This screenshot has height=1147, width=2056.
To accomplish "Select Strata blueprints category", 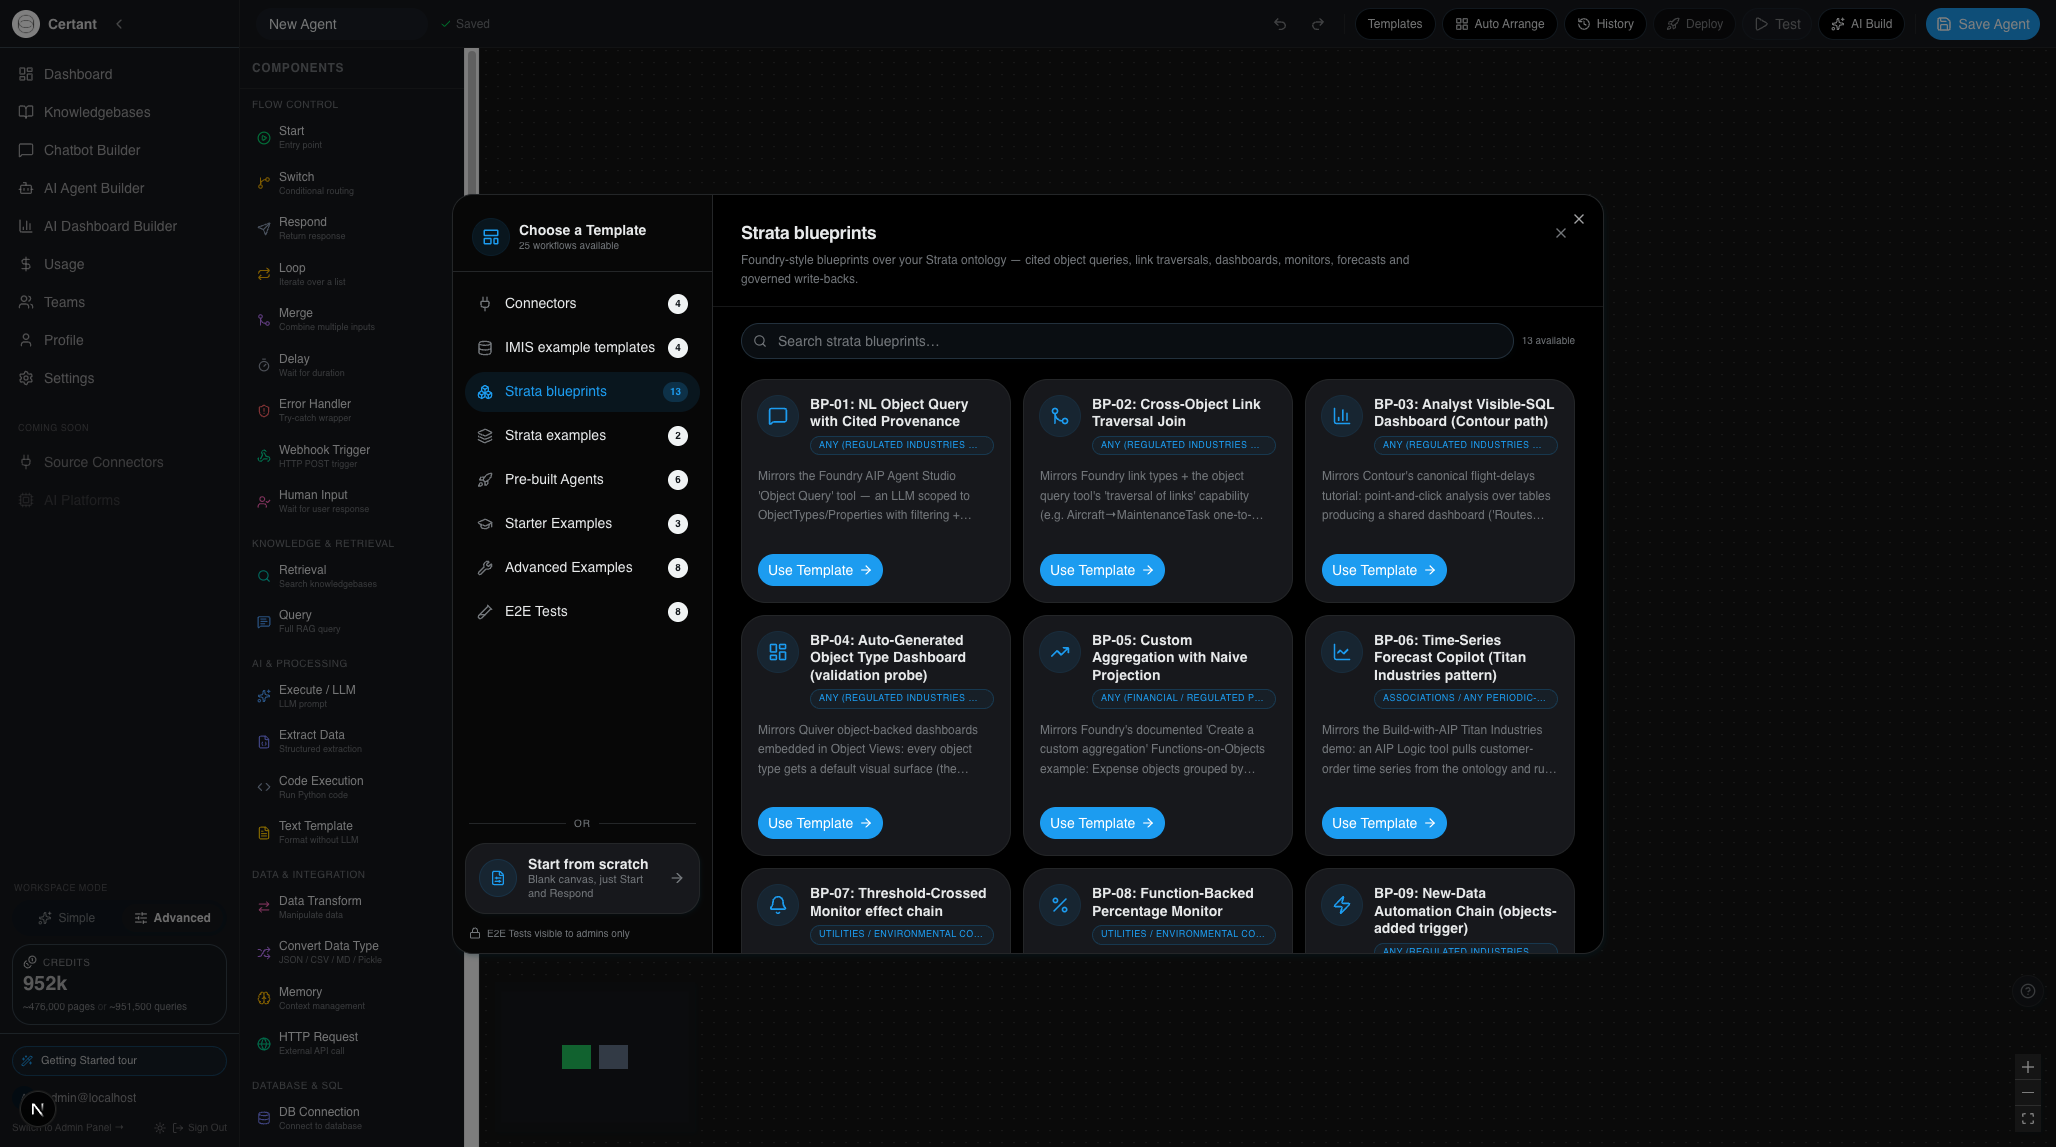I will (582, 391).
